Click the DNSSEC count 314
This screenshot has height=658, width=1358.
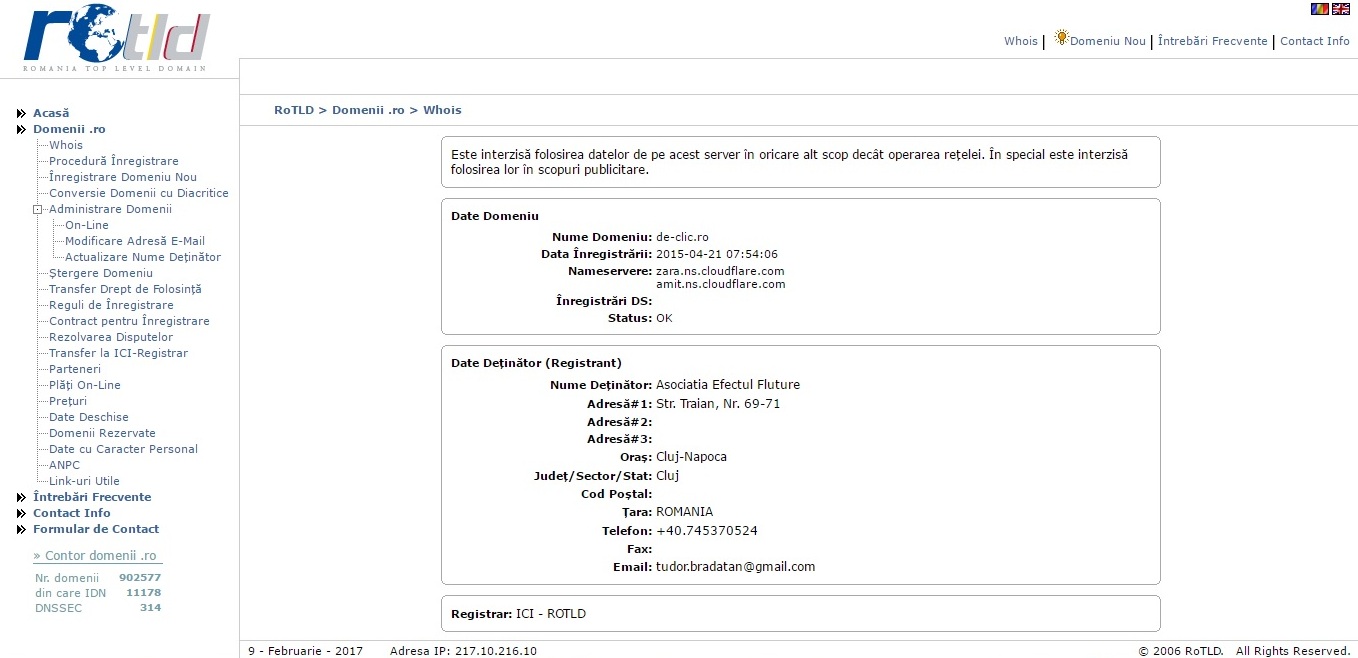tap(150, 609)
